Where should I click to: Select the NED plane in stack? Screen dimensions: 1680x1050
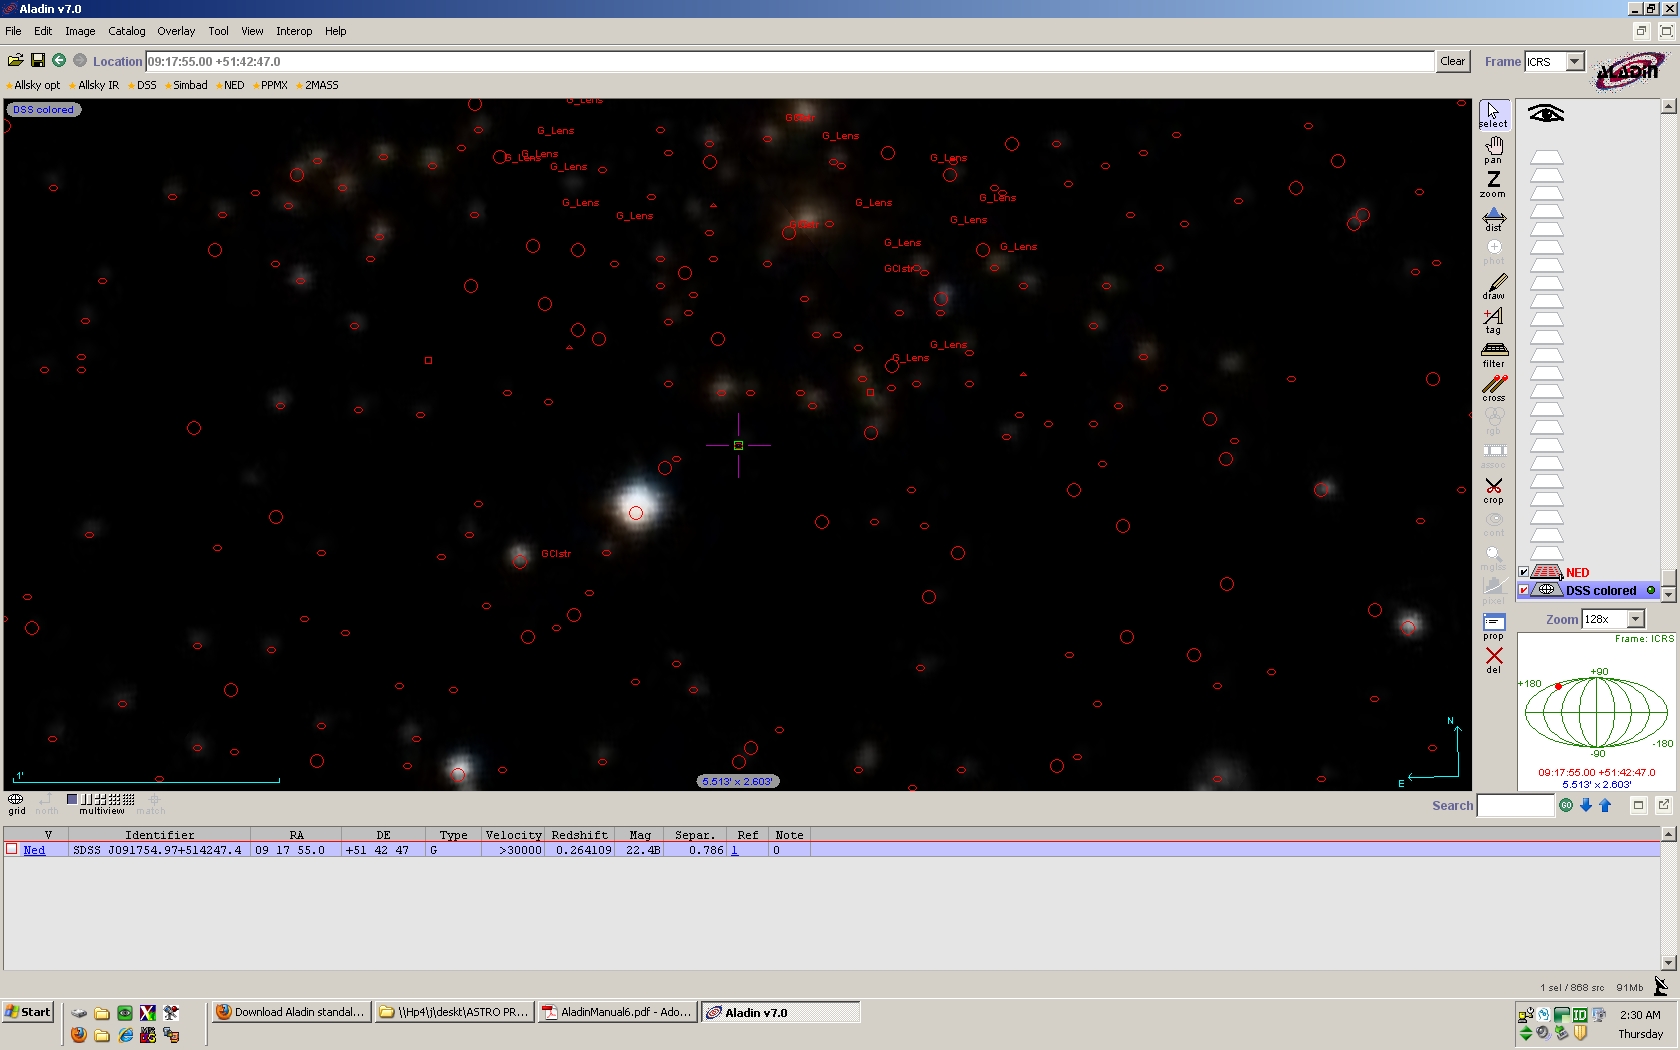coord(1577,573)
